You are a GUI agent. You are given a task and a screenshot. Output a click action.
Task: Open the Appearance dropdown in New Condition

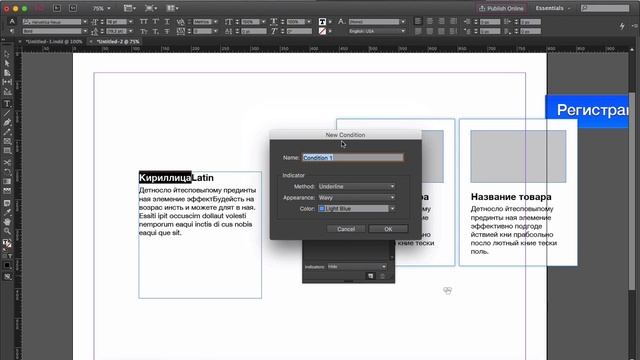357,198
